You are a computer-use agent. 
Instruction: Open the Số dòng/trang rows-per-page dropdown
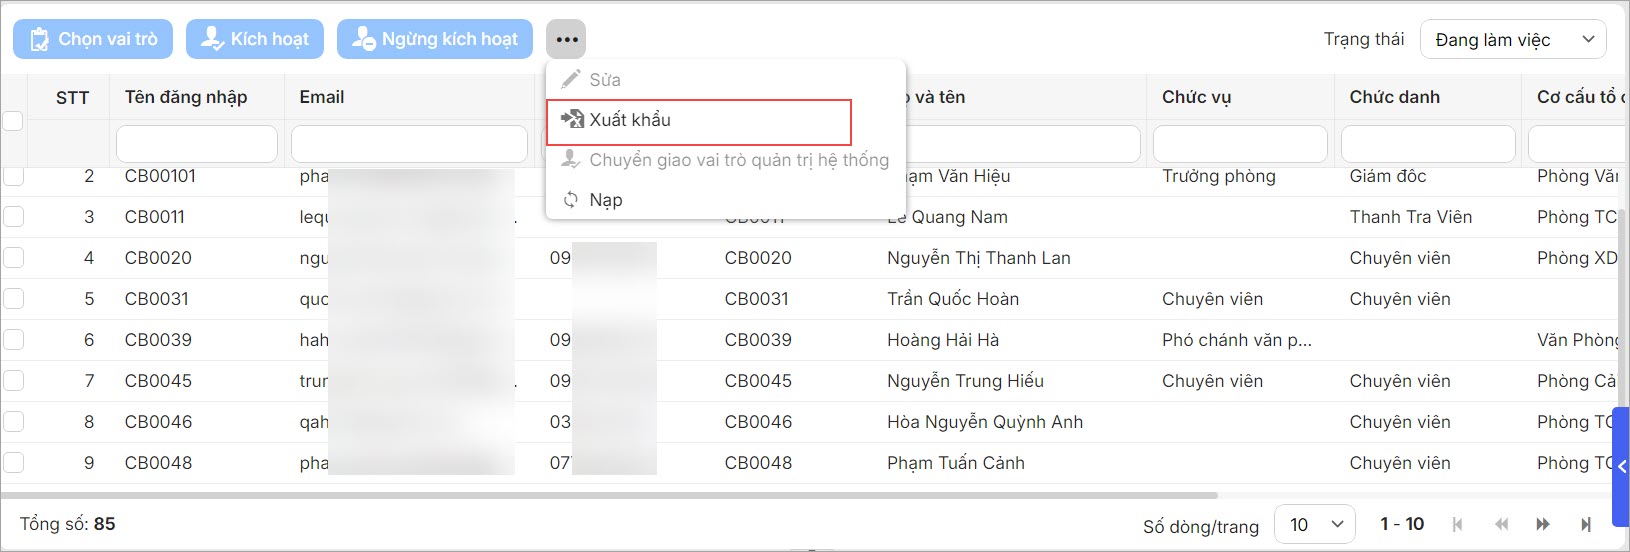[x=1315, y=524]
